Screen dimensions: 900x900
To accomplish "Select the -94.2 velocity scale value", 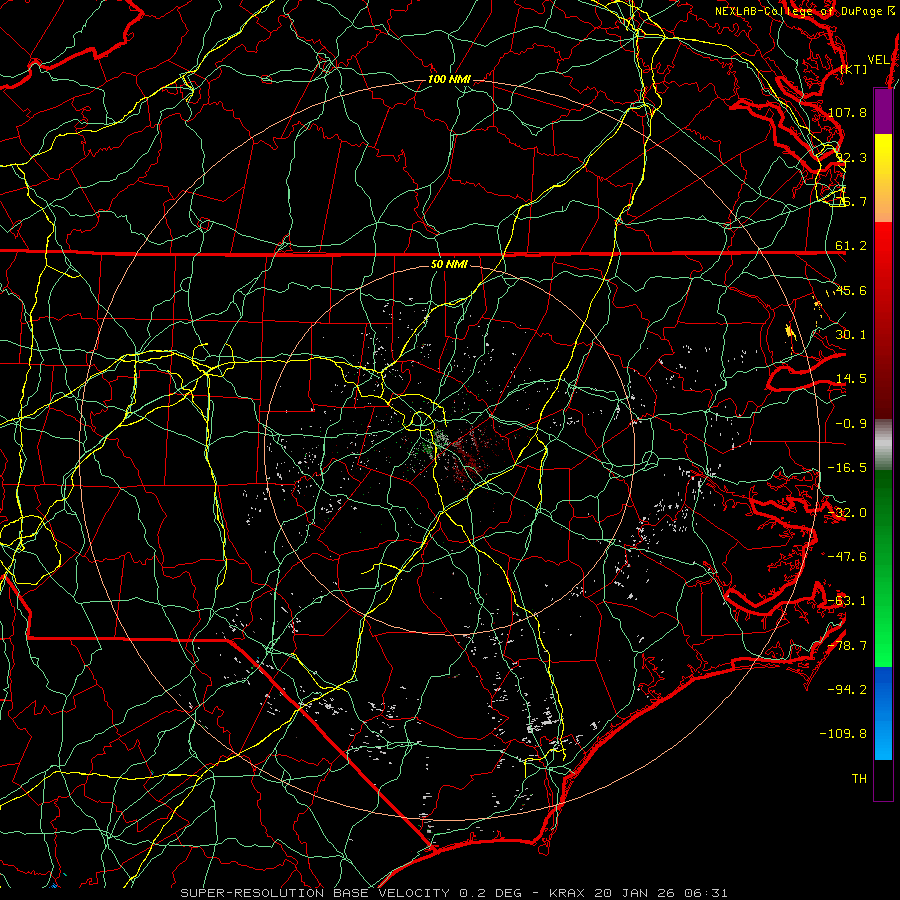I will pyautogui.click(x=847, y=689).
